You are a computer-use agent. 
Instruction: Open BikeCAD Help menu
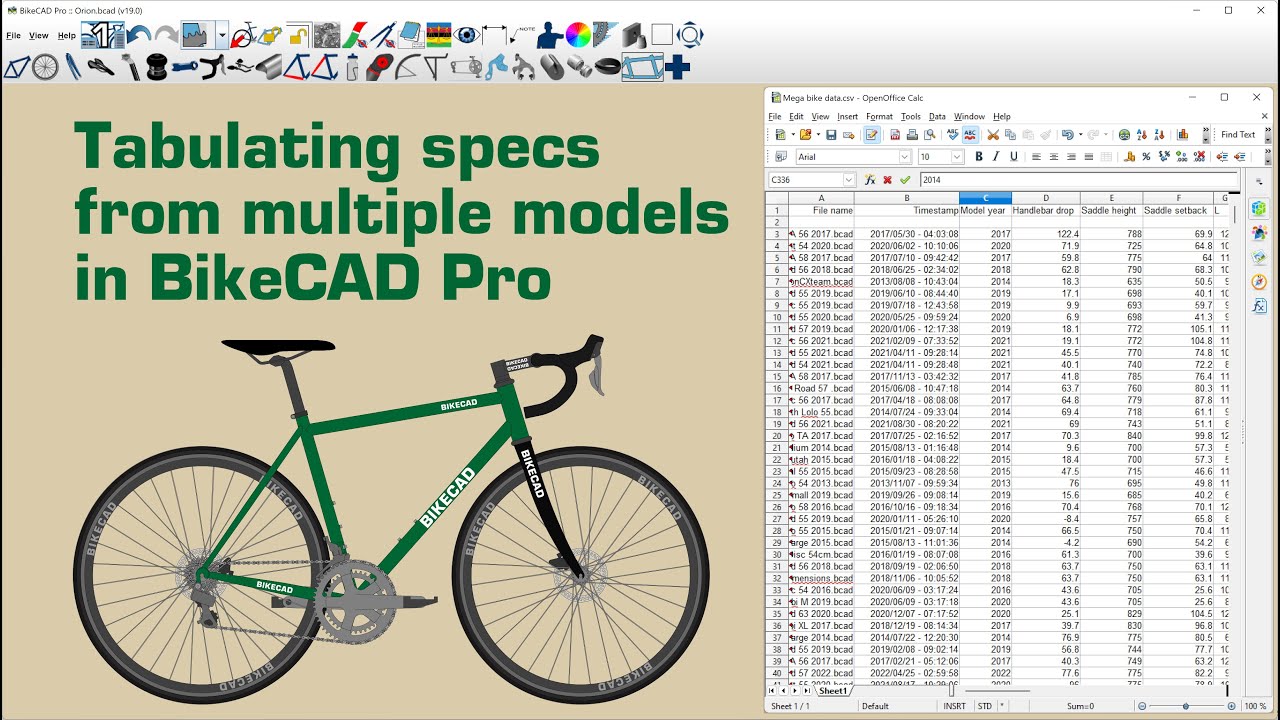click(67, 35)
